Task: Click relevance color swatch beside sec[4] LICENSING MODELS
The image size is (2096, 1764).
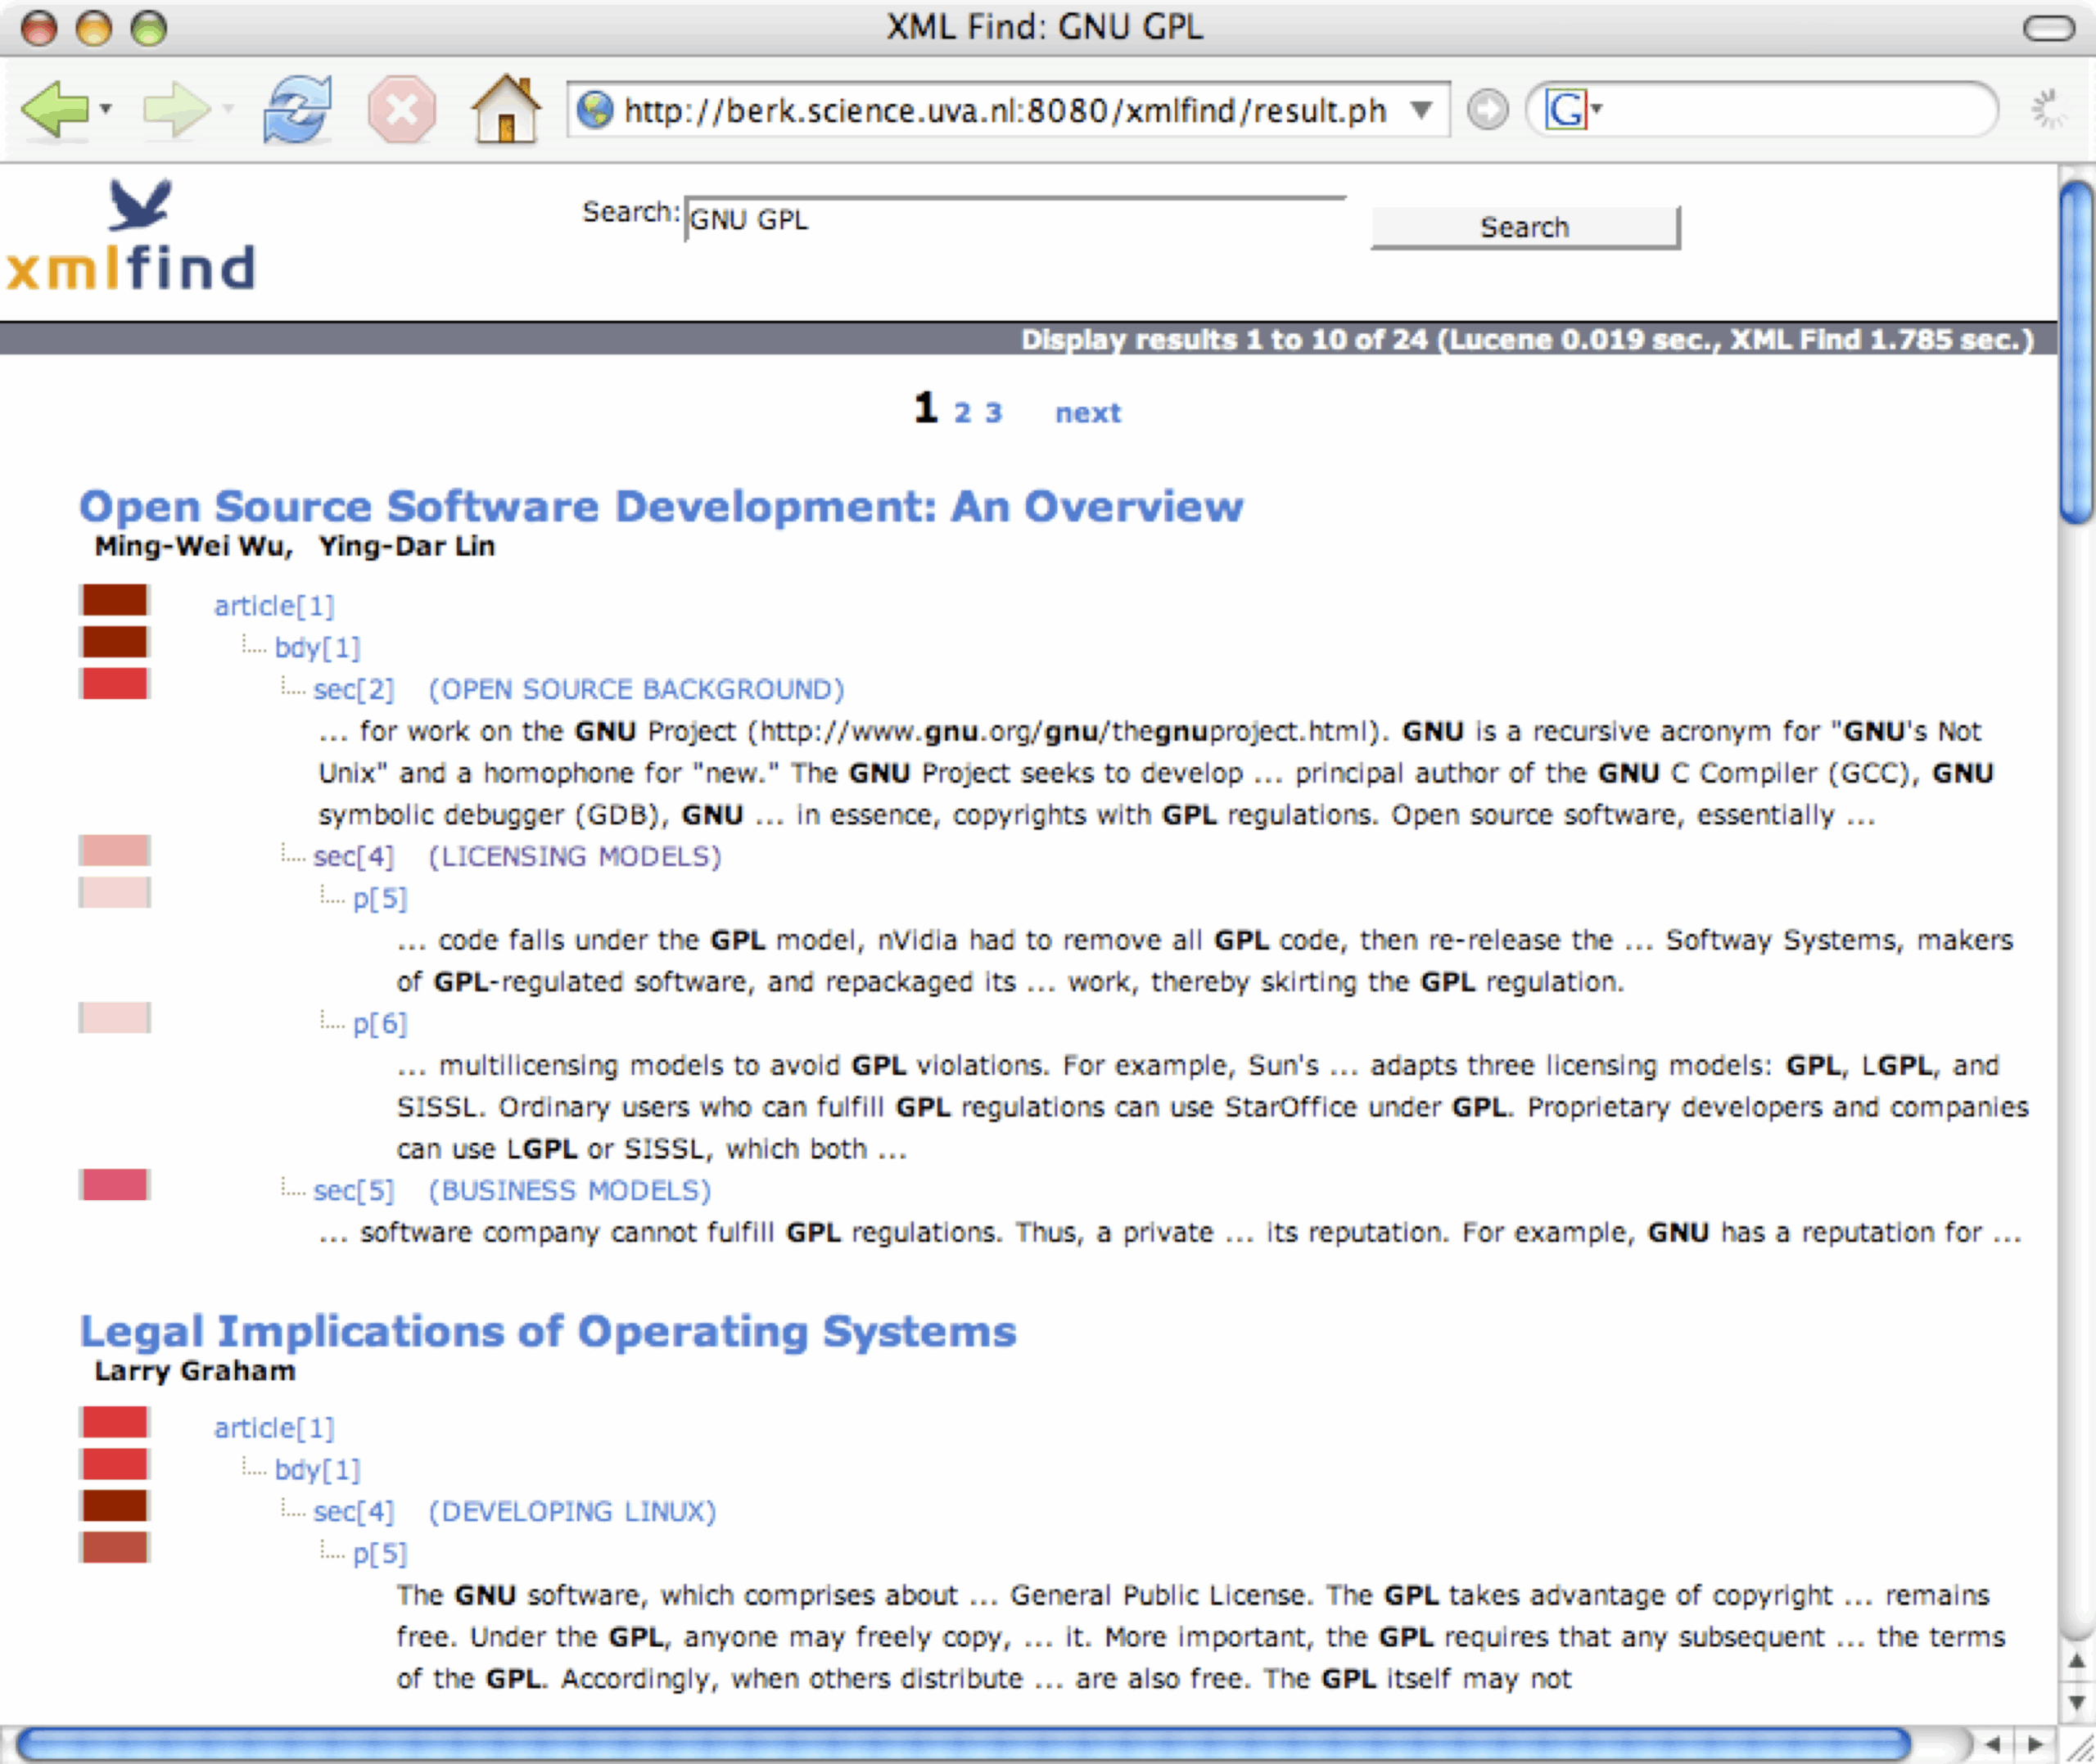Action: [115, 851]
